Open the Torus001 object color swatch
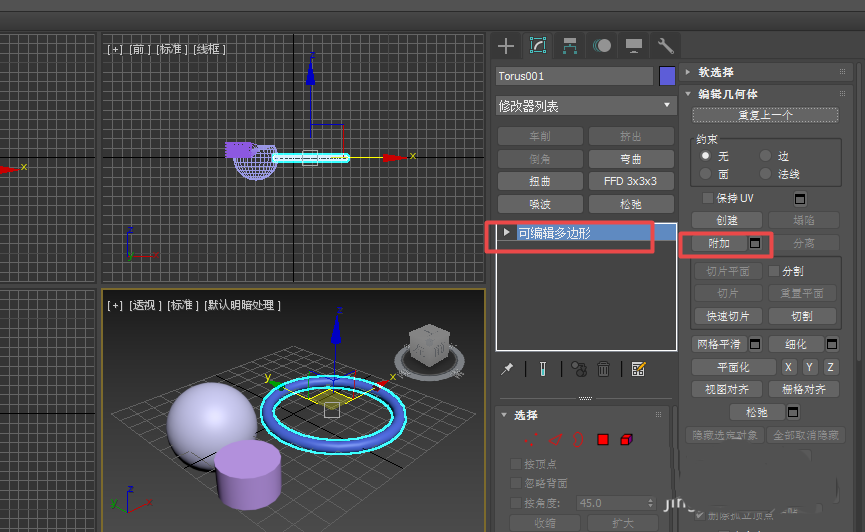This screenshot has width=865, height=532. 667,76
